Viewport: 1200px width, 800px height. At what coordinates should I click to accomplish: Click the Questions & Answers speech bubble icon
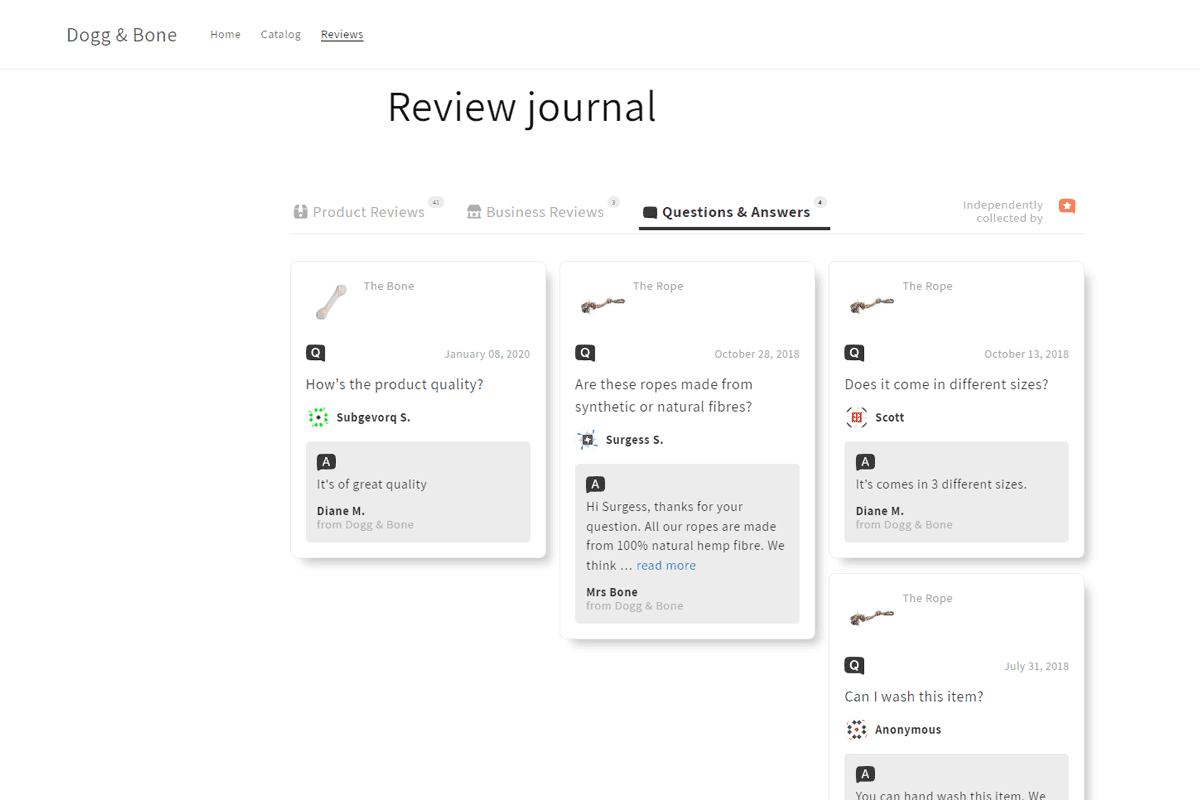click(x=650, y=213)
